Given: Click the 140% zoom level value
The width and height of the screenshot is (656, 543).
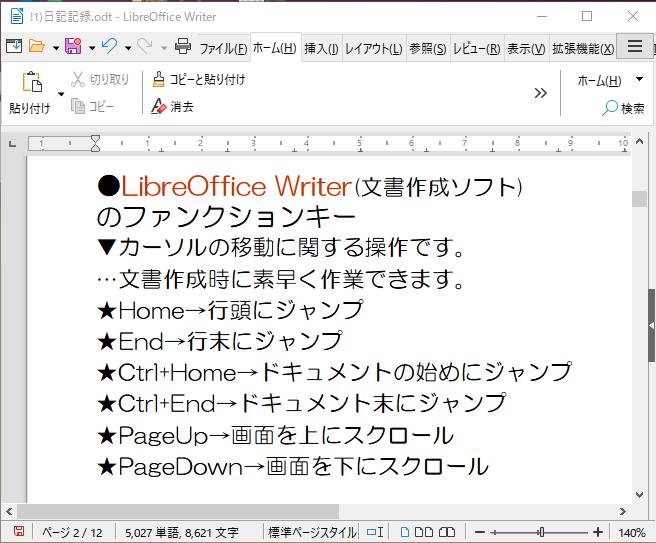Looking at the screenshot, I should click(x=632, y=533).
